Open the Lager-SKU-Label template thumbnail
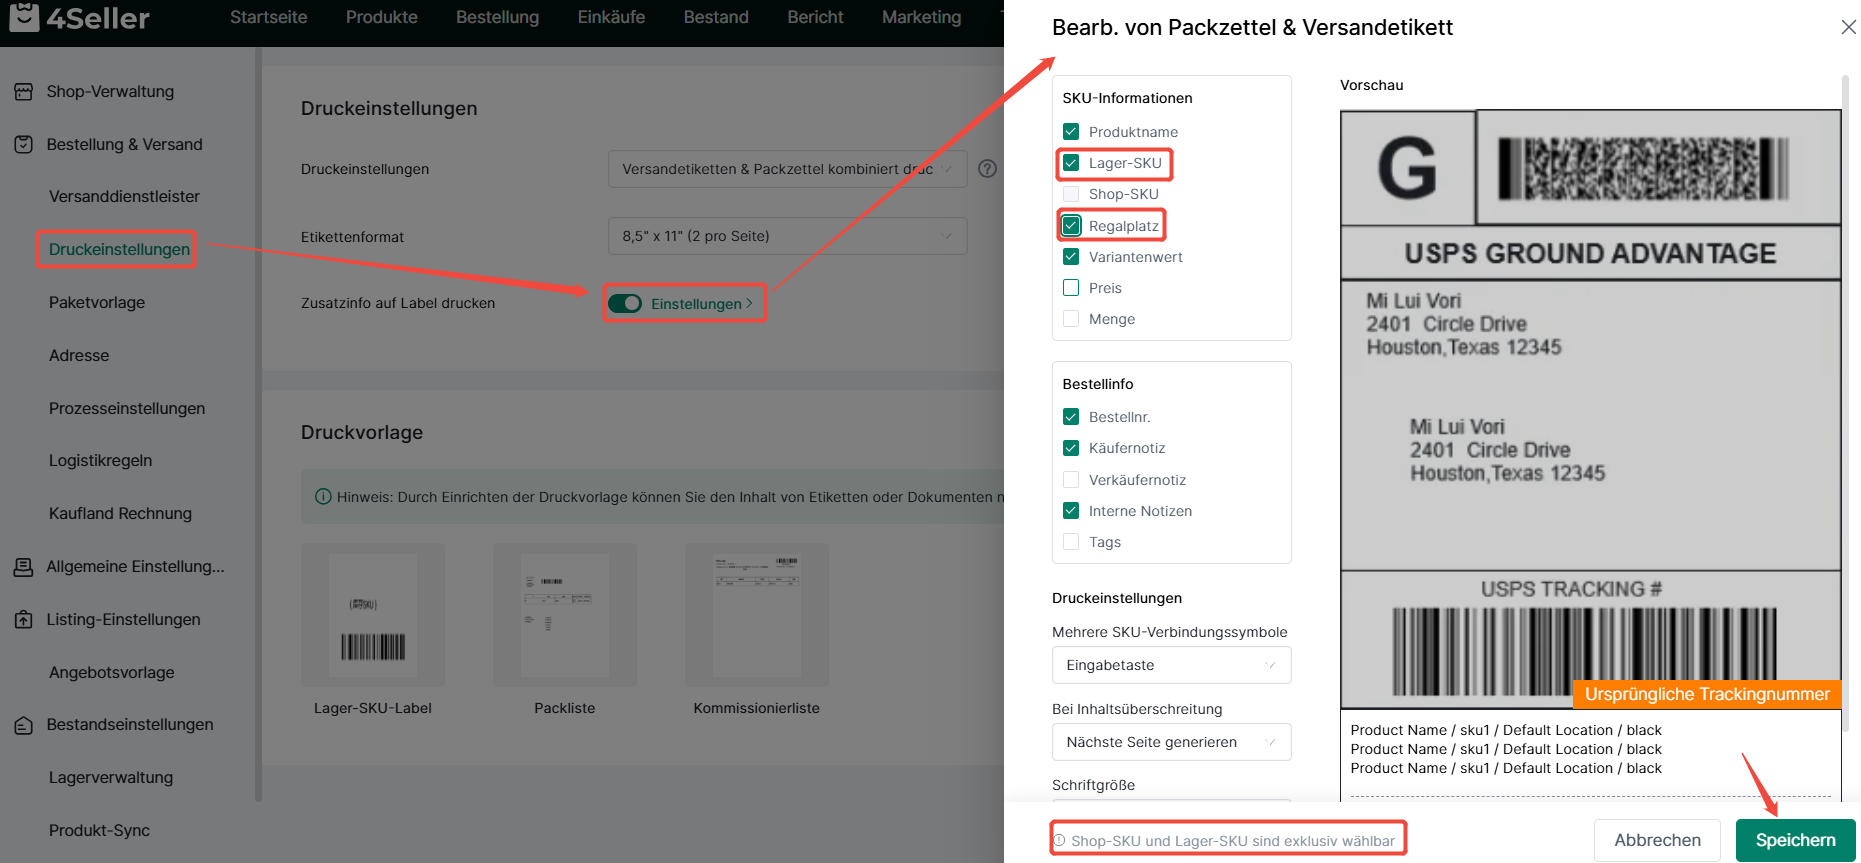Image resolution: width=1861 pixels, height=863 pixels. pyautogui.click(x=373, y=615)
